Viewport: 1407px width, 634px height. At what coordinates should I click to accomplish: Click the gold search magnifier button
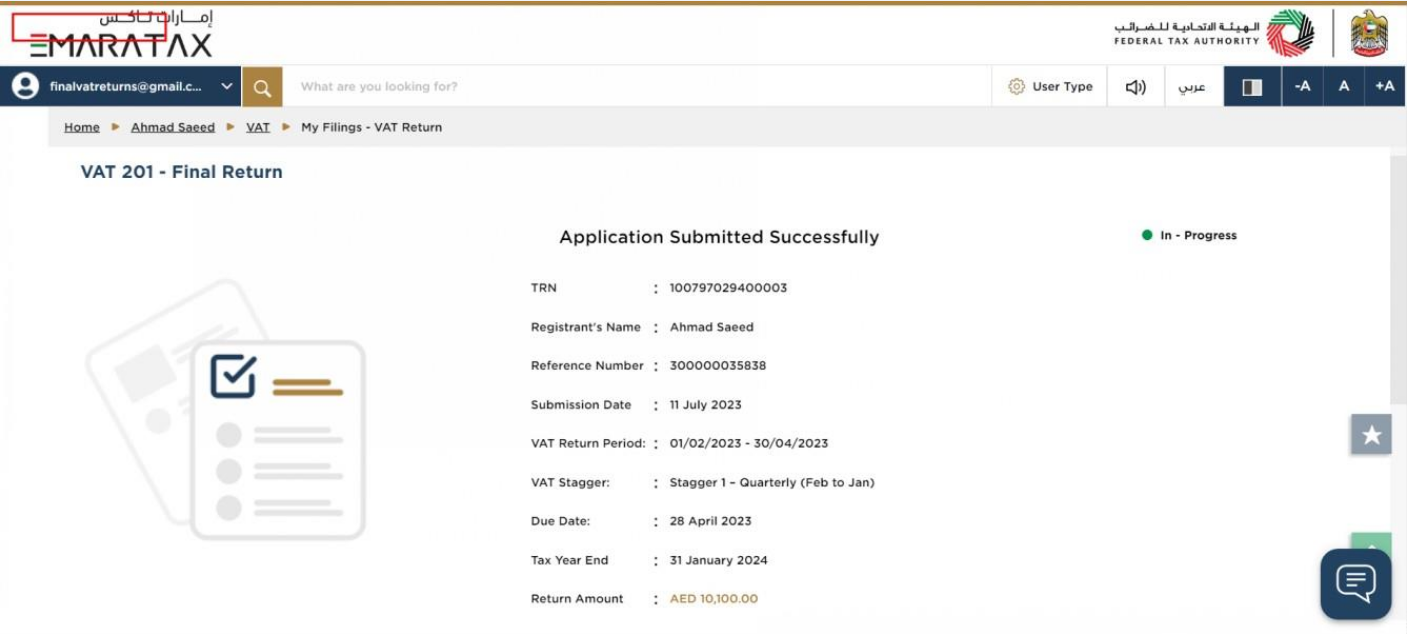coord(262,87)
